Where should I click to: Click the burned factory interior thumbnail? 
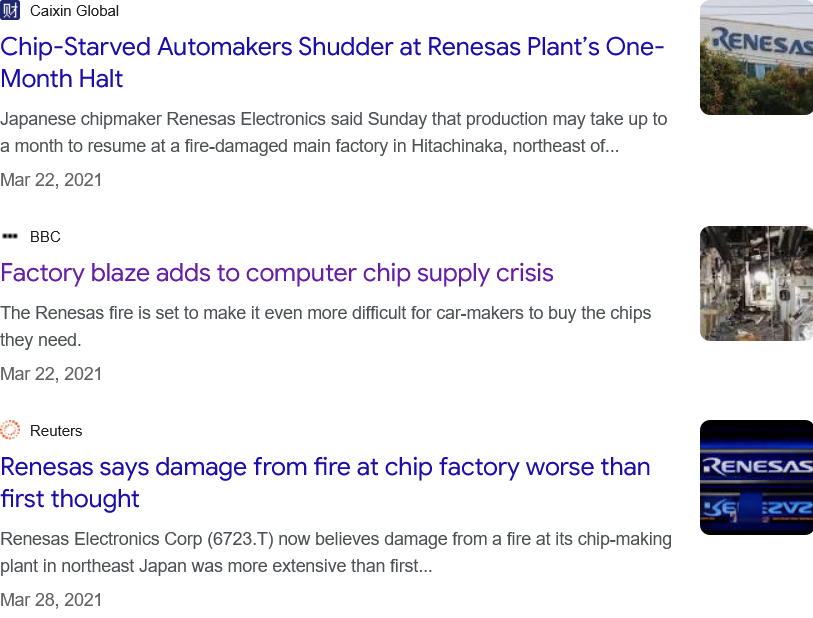coord(756,283)
